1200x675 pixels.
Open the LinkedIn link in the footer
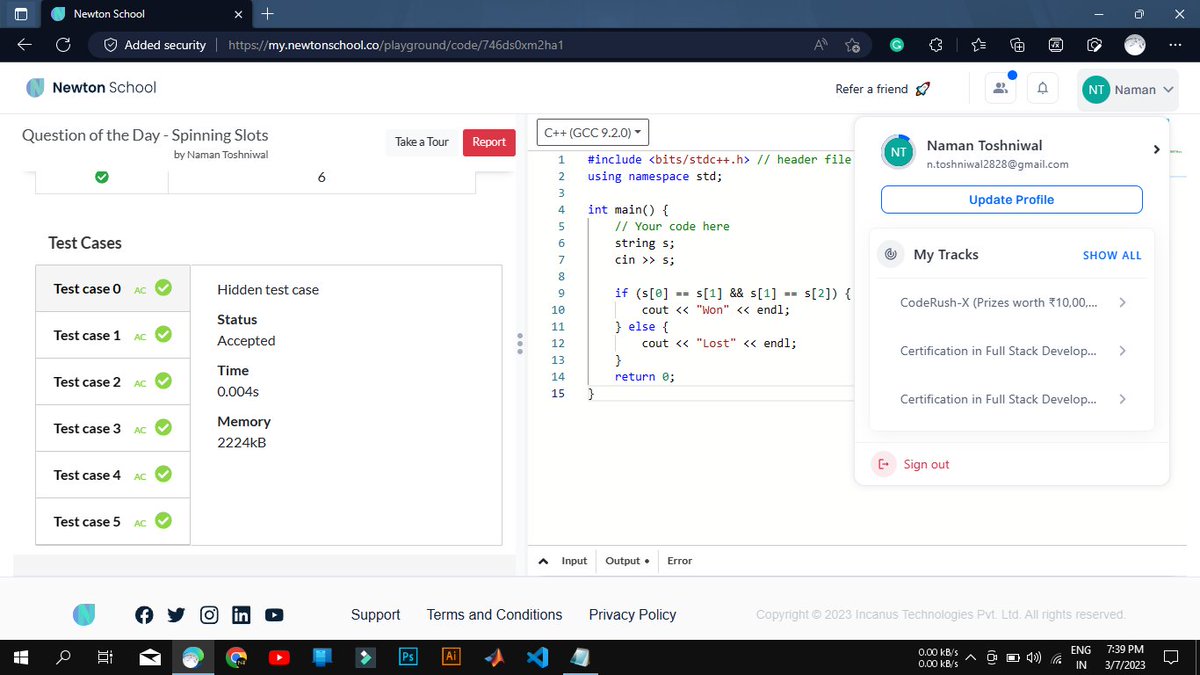coord(241,615)
